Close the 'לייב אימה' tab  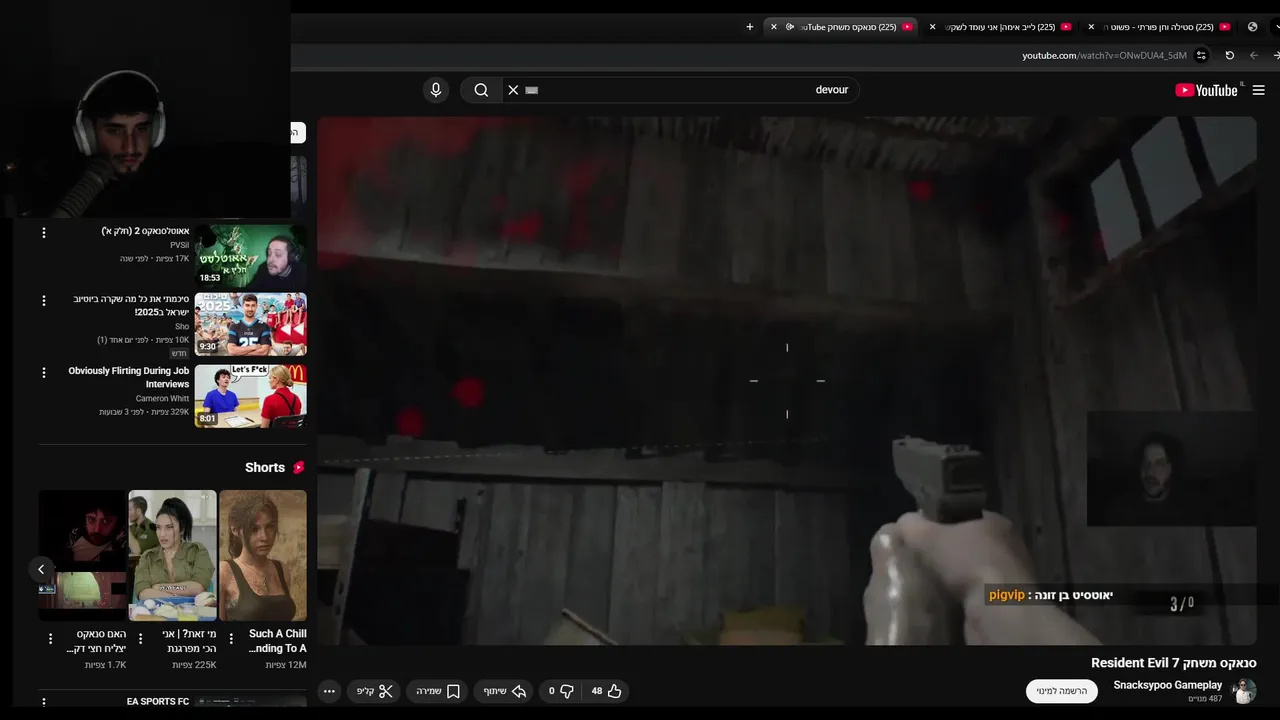932,27
